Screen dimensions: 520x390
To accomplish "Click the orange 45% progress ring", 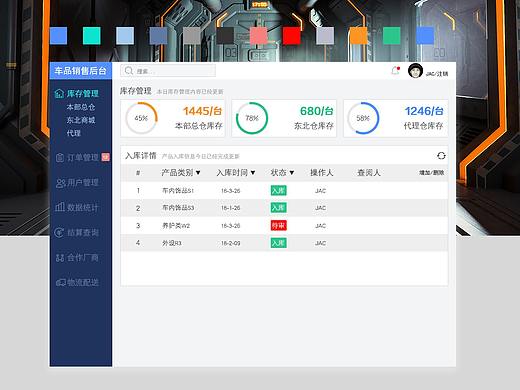I will click(x=141, y=118).
